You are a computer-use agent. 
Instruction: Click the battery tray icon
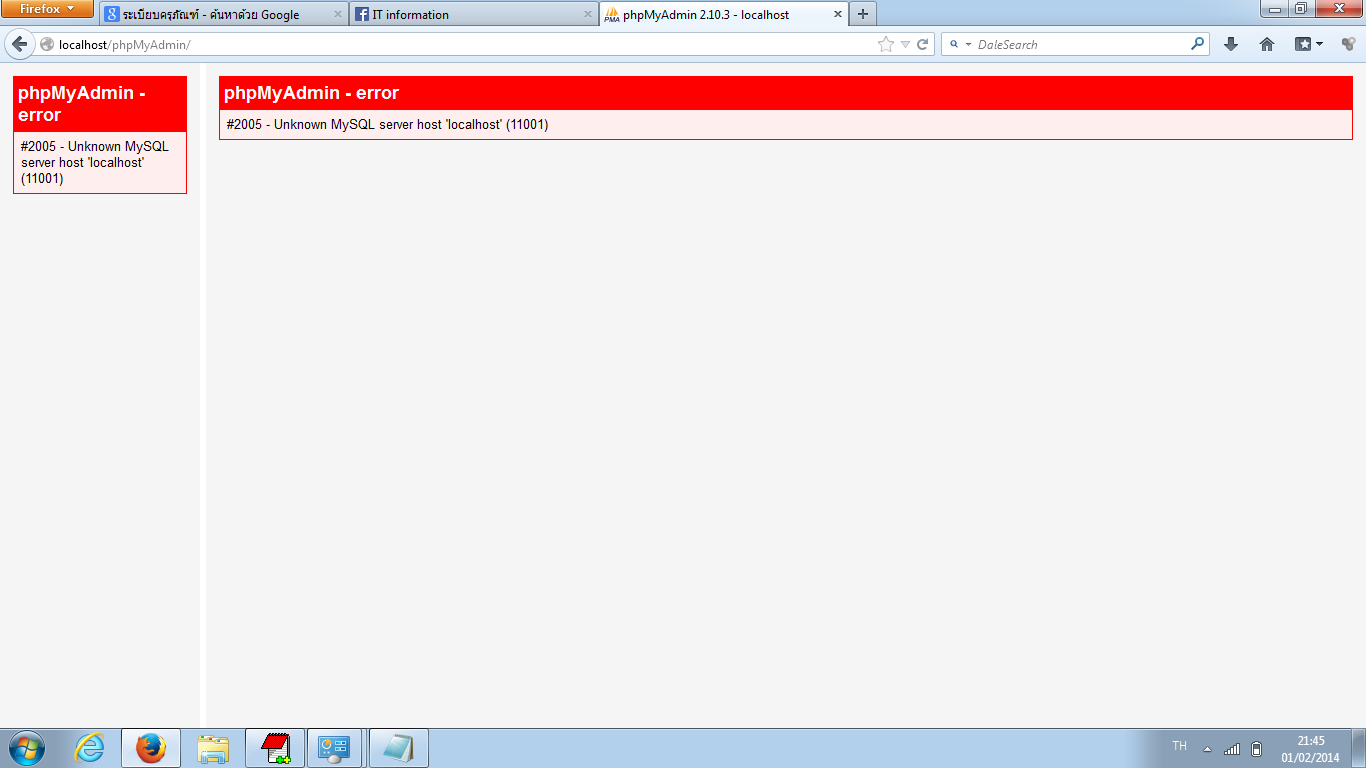click(x=1257, y=749)
